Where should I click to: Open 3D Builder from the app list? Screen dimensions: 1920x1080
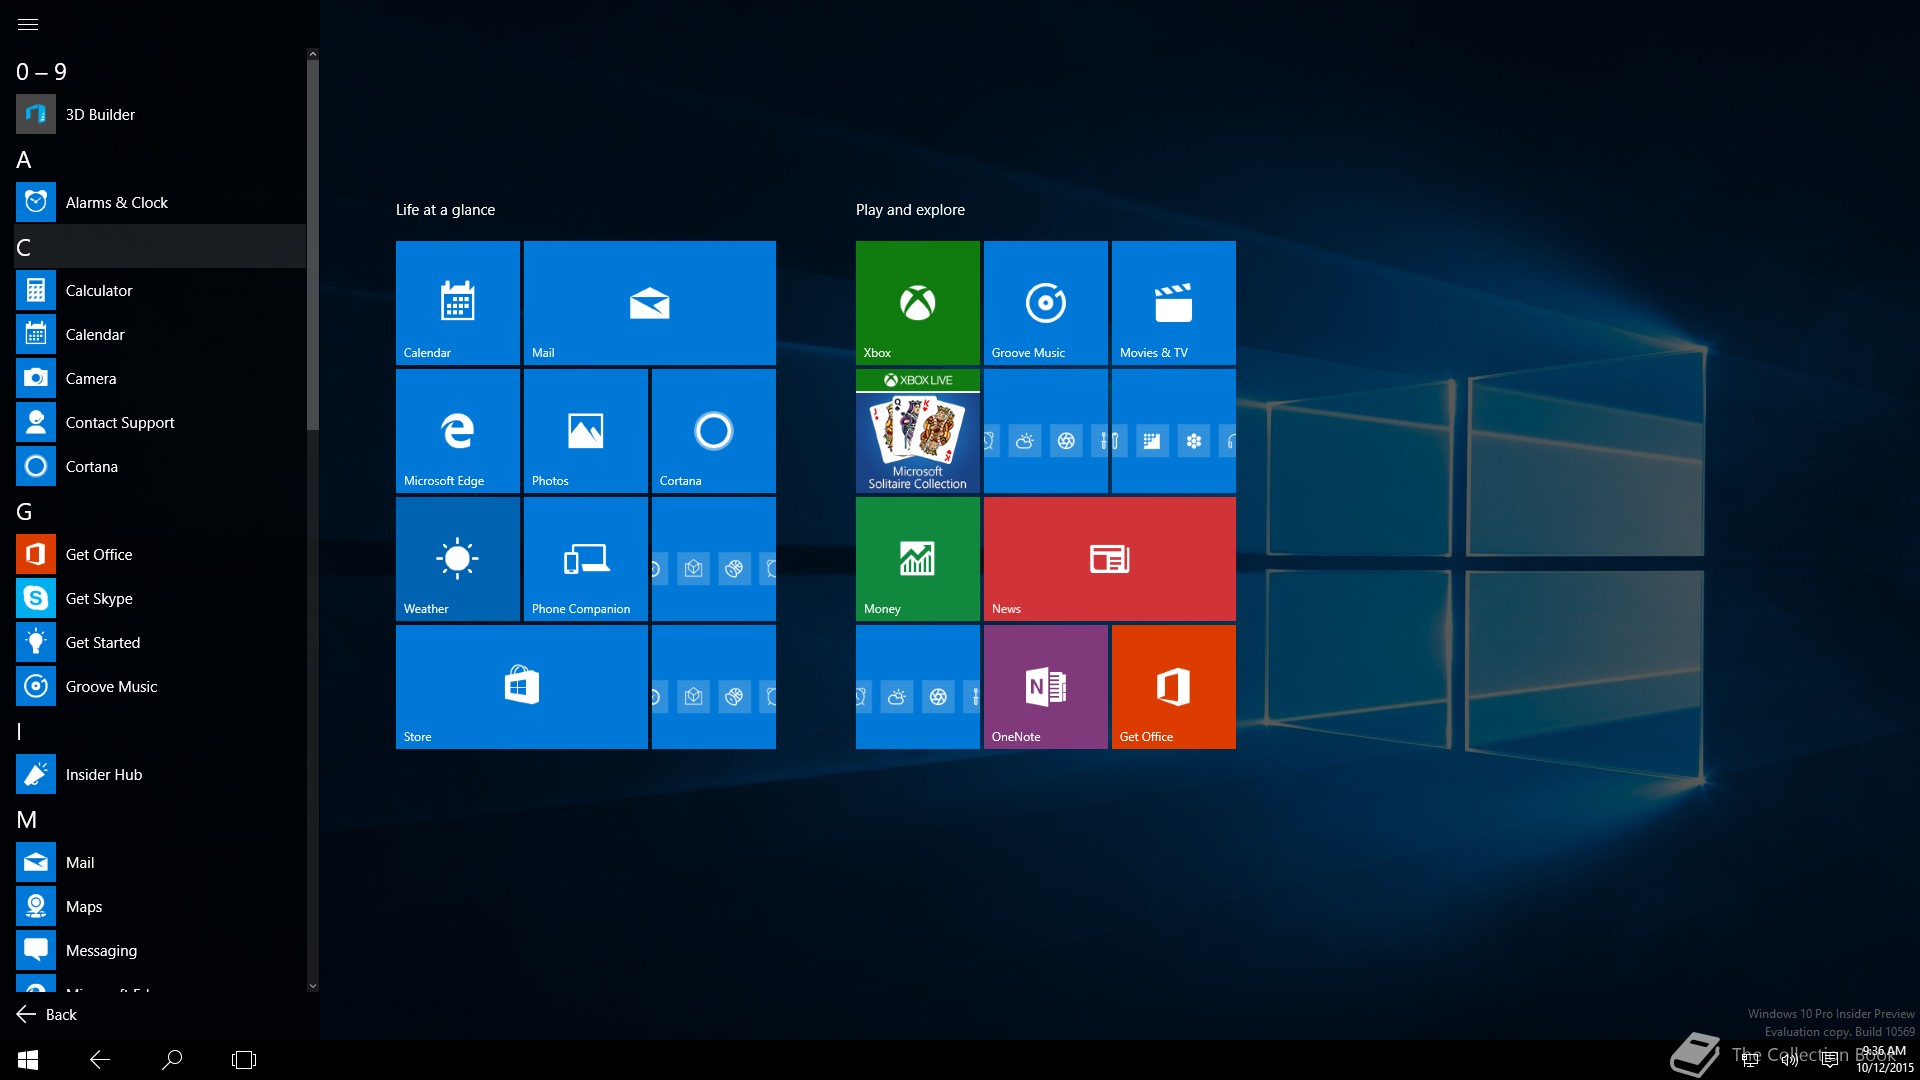tap(160, 114)
